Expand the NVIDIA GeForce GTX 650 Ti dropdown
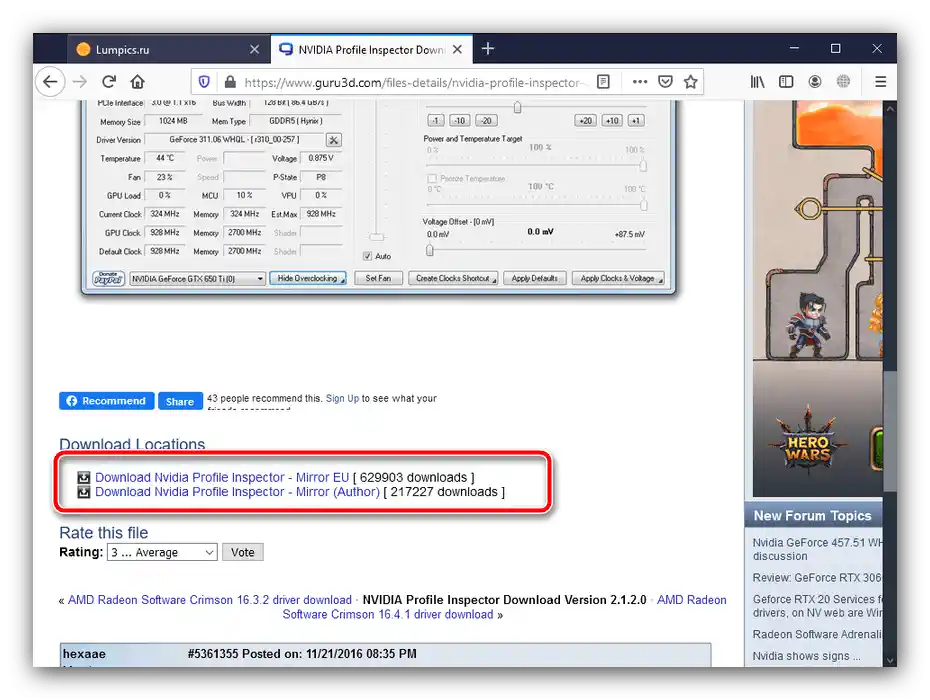 198,279
